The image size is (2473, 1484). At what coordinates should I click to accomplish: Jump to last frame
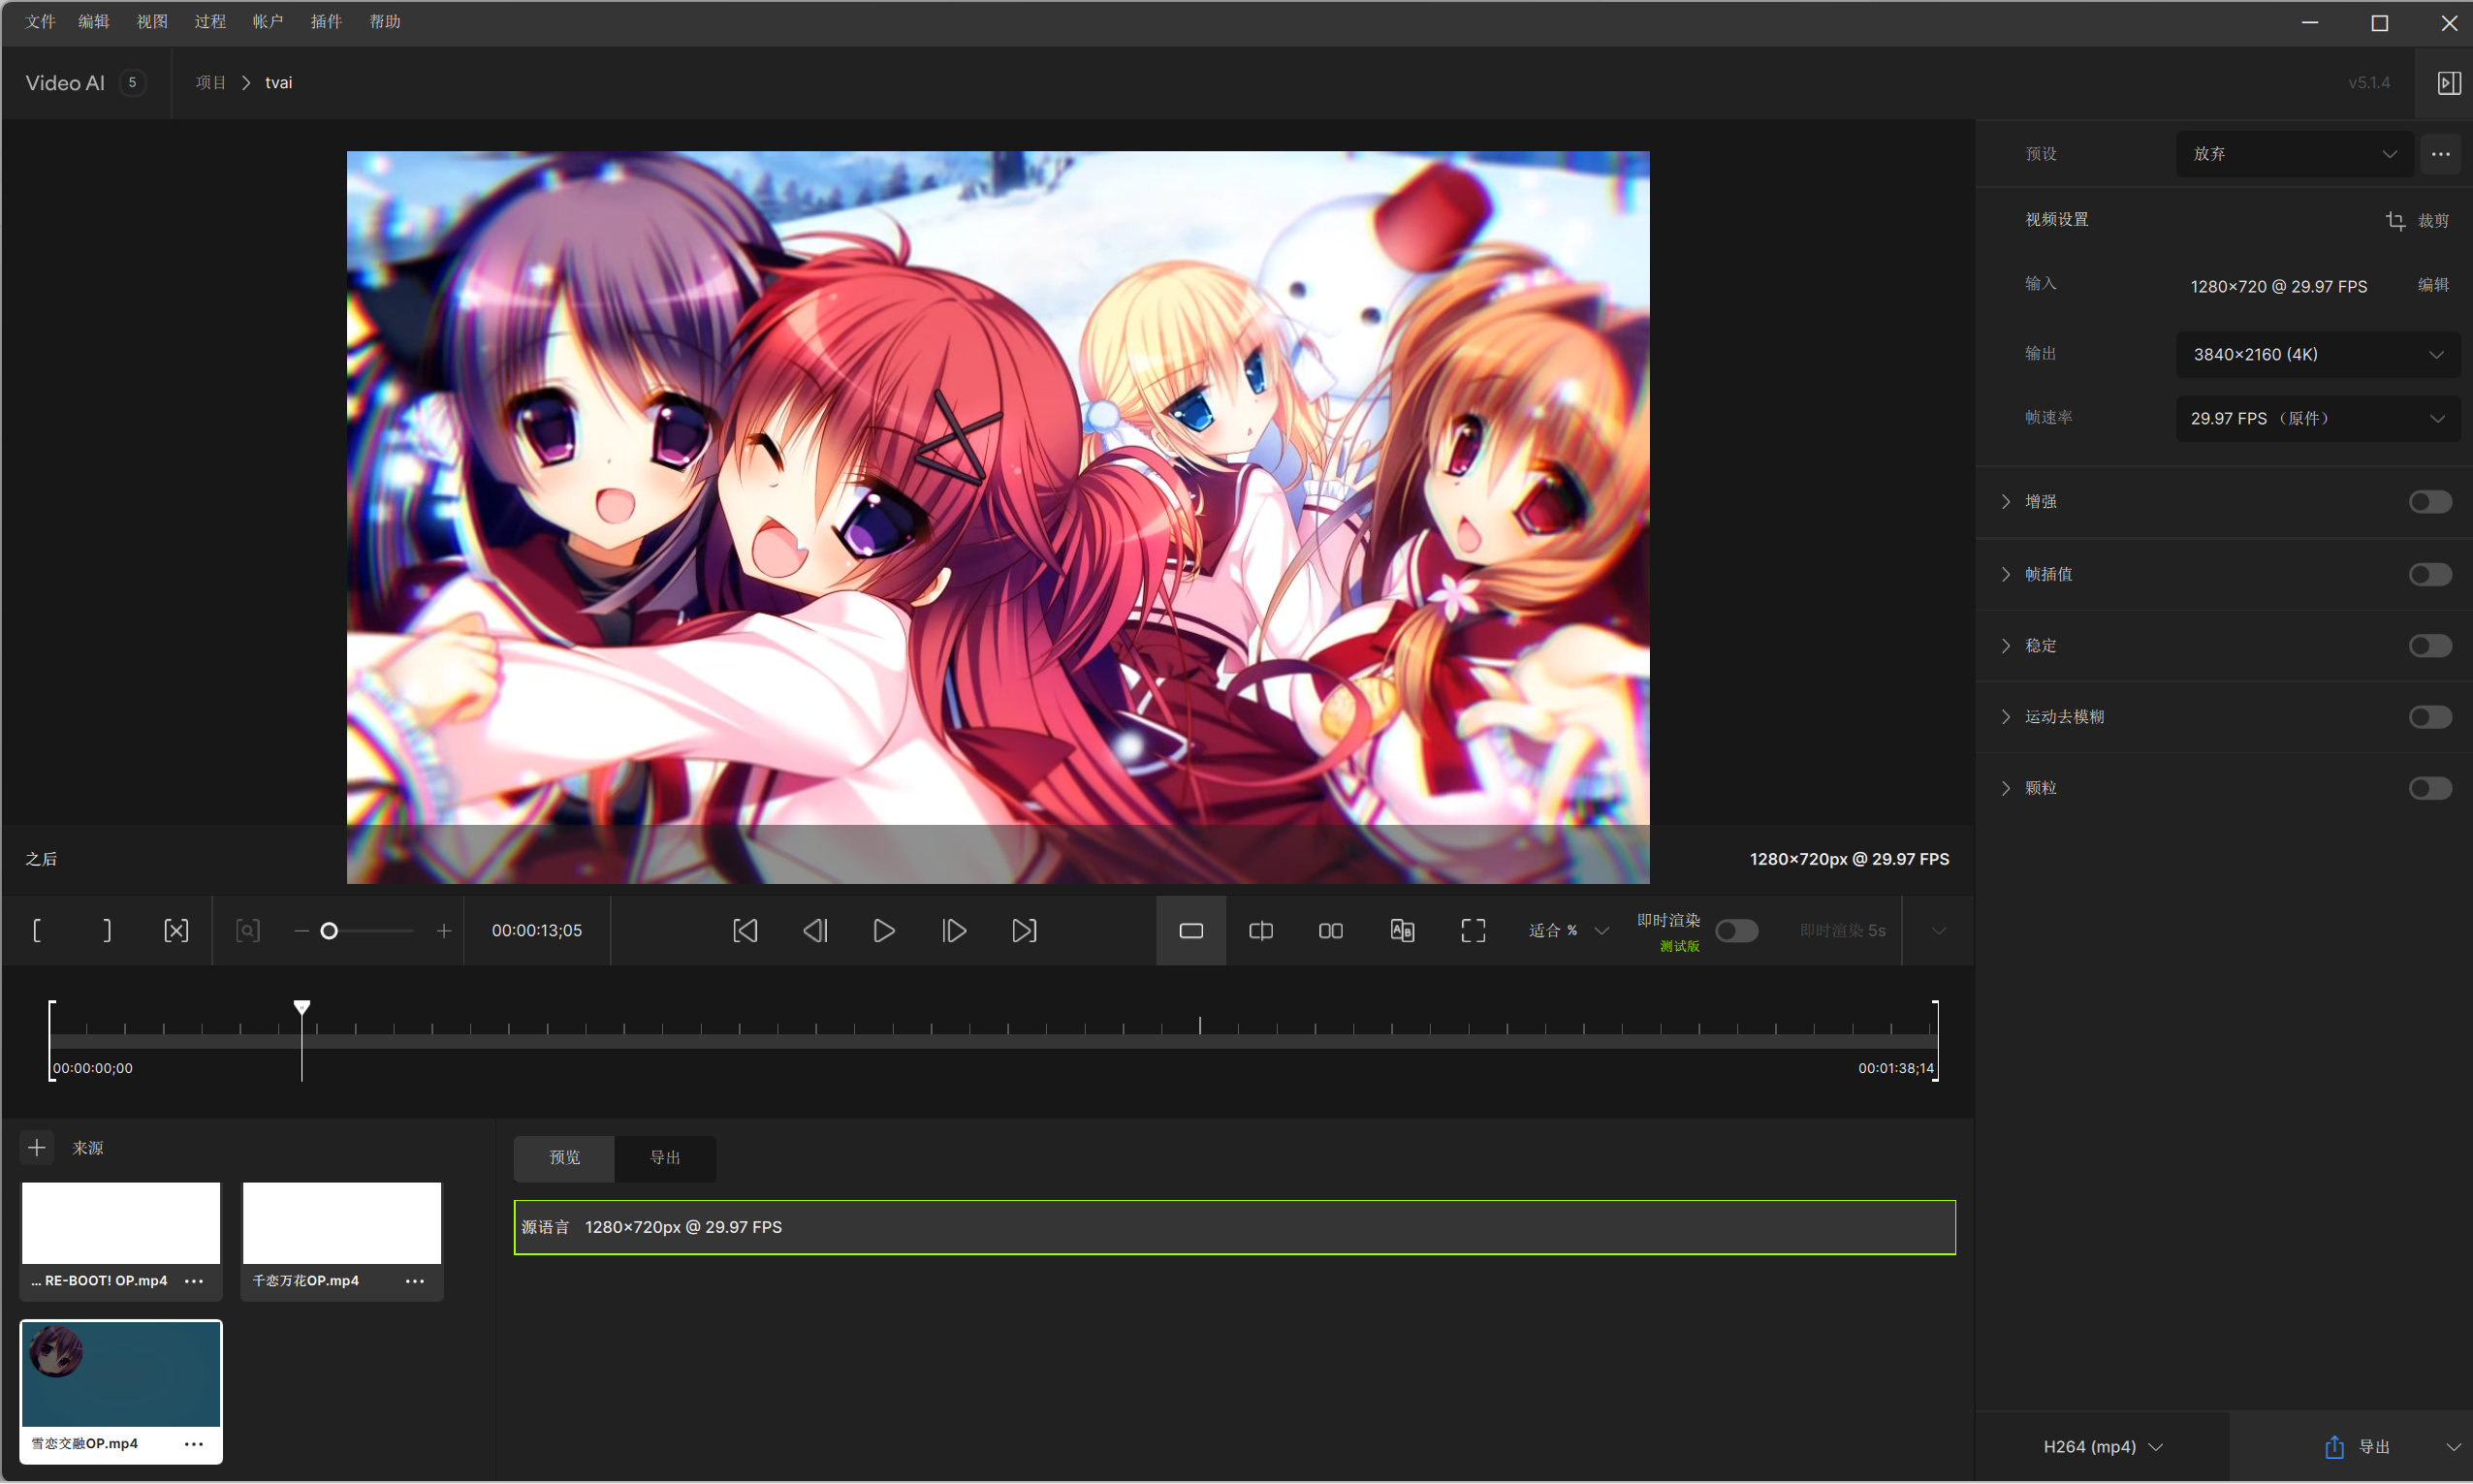click(1024, 931)
